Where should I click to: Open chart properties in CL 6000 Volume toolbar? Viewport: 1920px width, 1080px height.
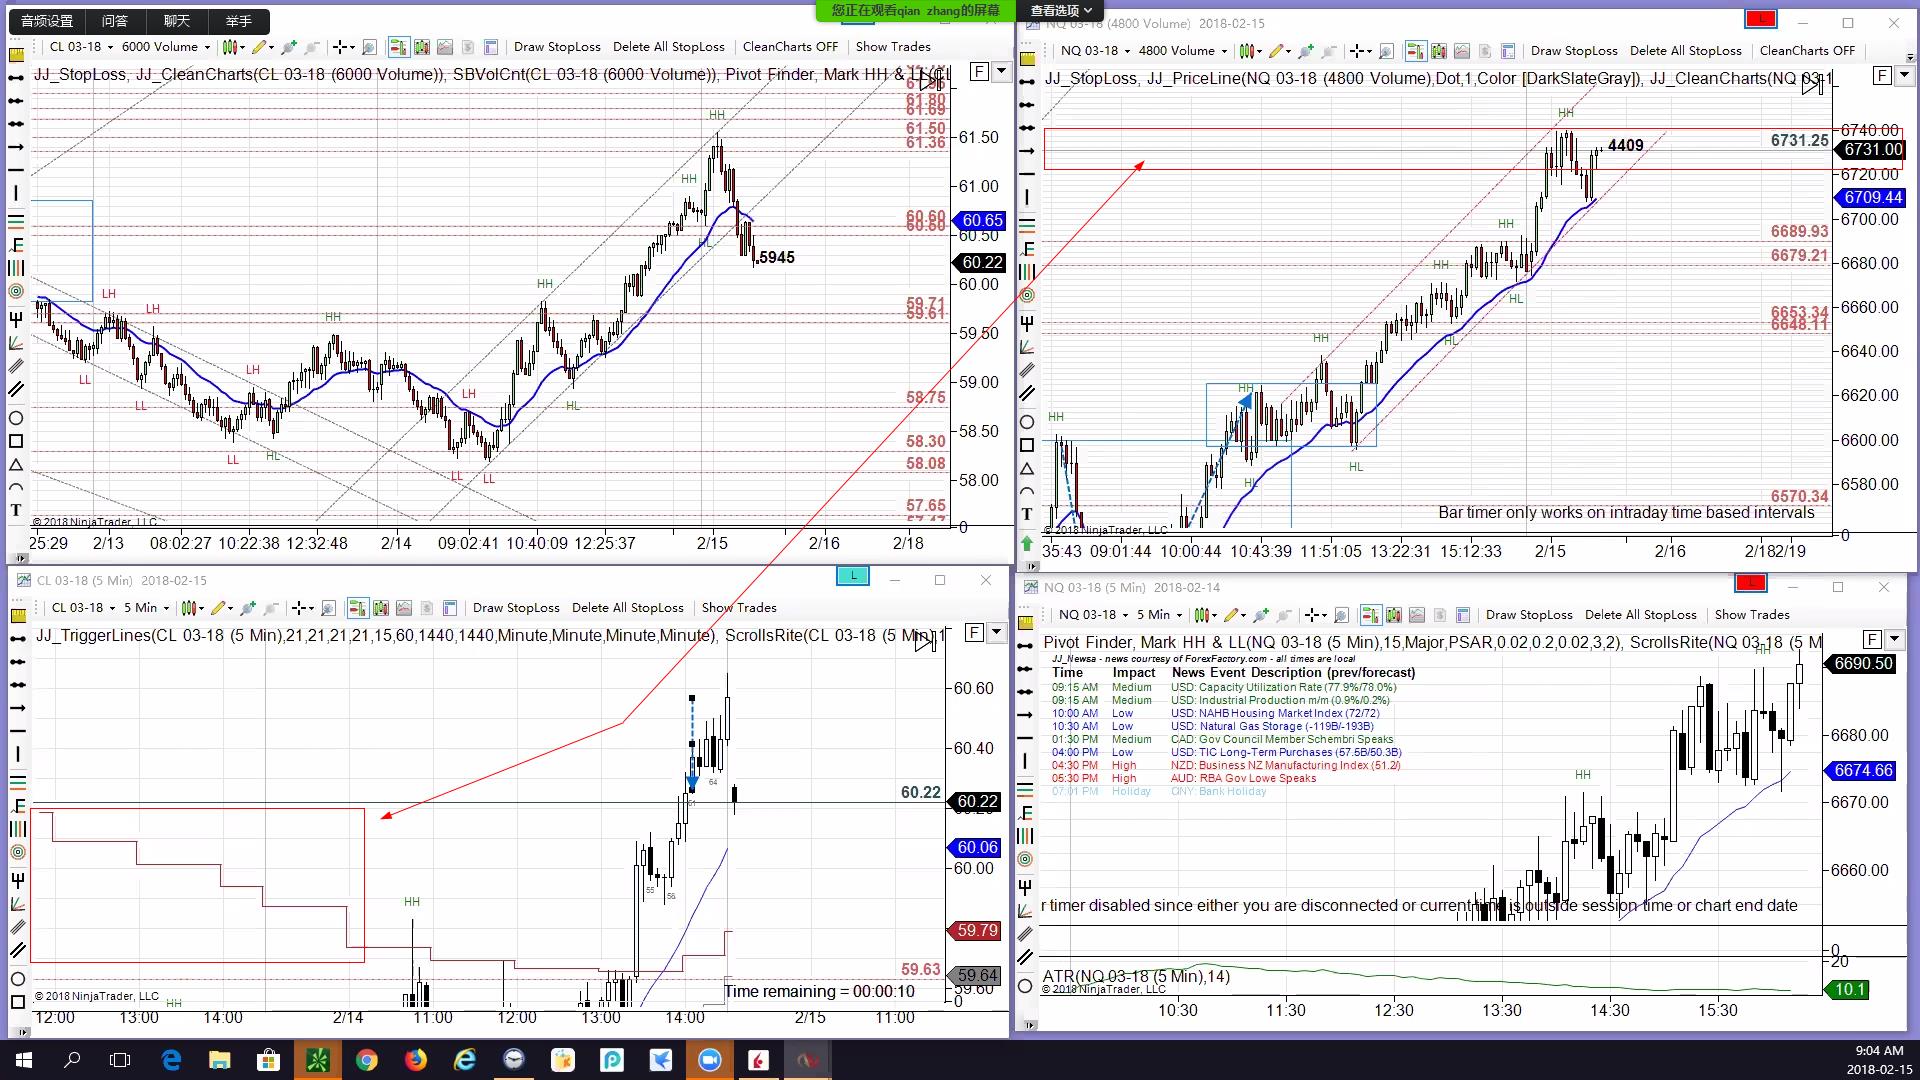(x=491, y=47)
